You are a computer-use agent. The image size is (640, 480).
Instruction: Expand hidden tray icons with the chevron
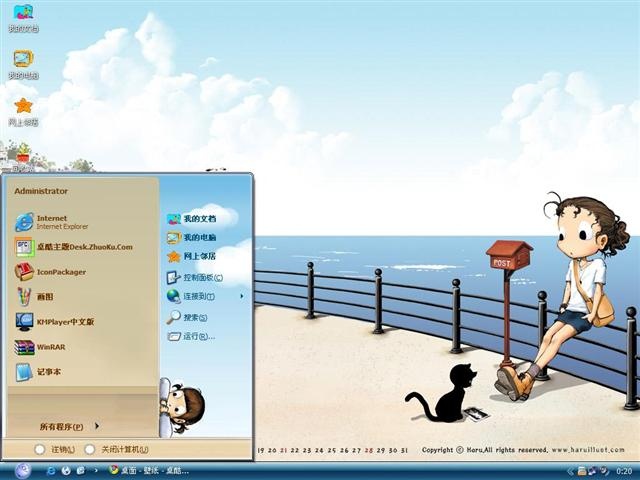(570, 471)
